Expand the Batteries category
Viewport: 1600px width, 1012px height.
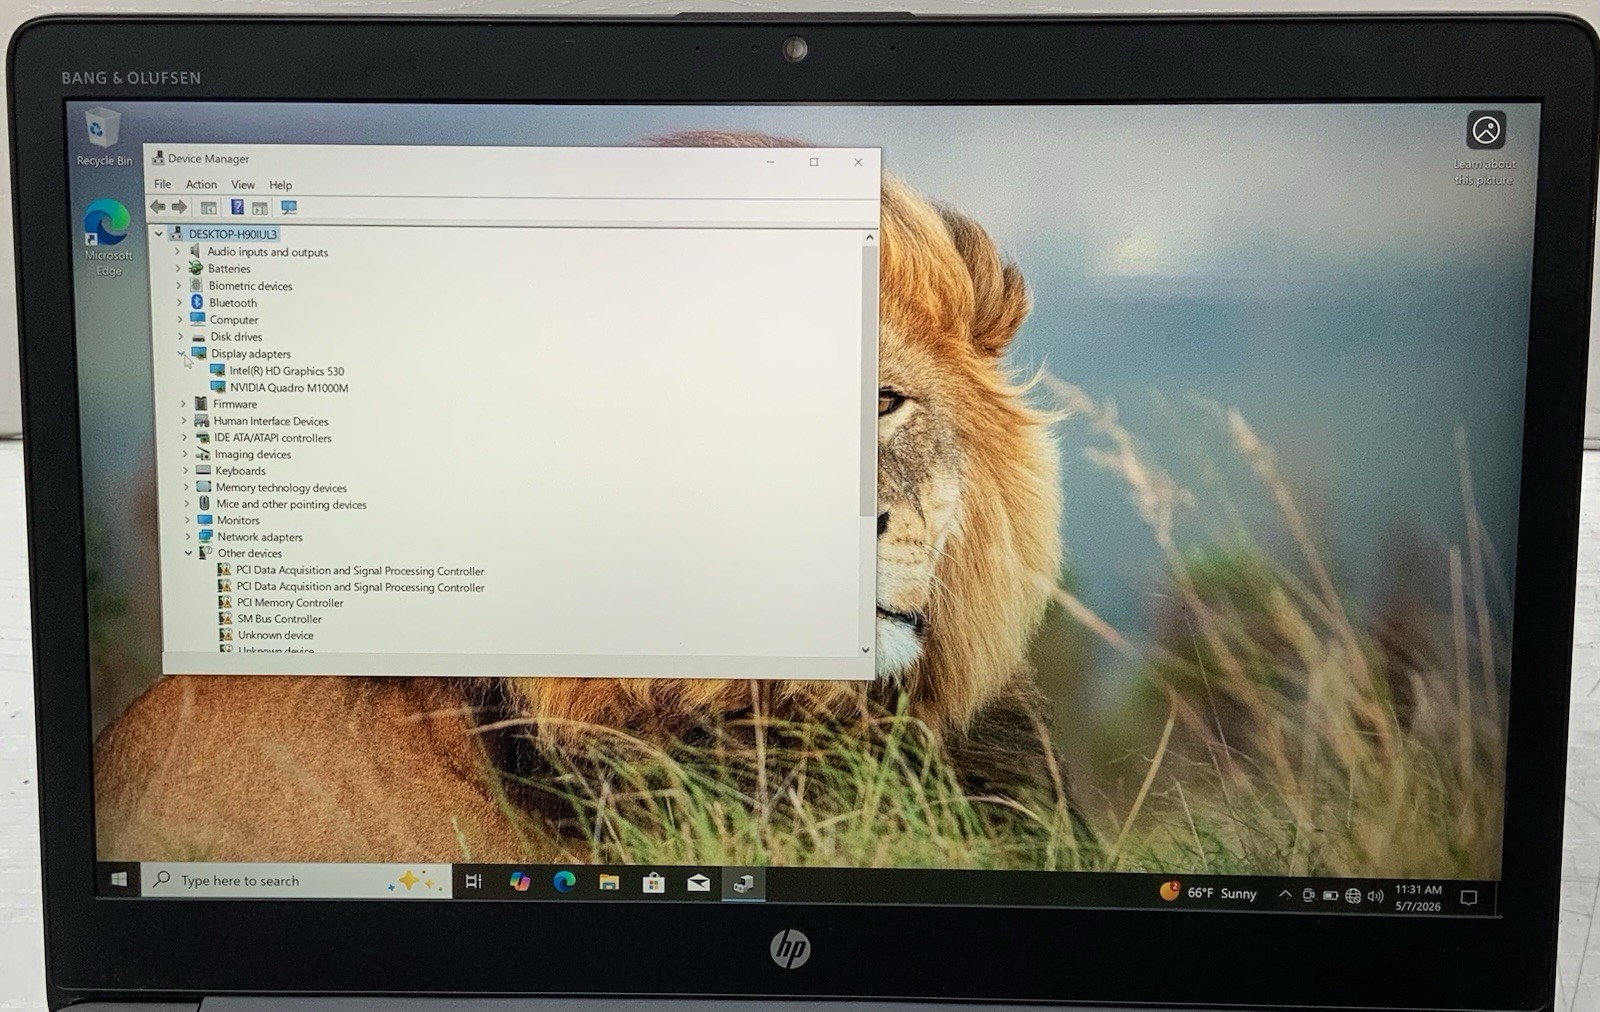point(178,268)
